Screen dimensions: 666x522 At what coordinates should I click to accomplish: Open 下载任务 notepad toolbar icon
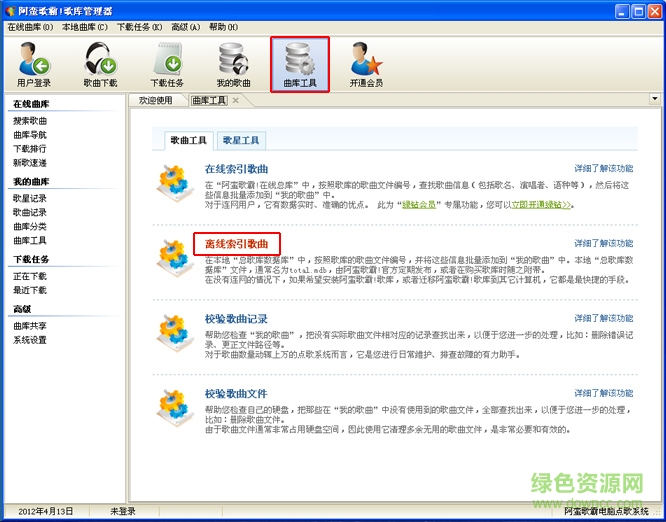tap(167, 65)
